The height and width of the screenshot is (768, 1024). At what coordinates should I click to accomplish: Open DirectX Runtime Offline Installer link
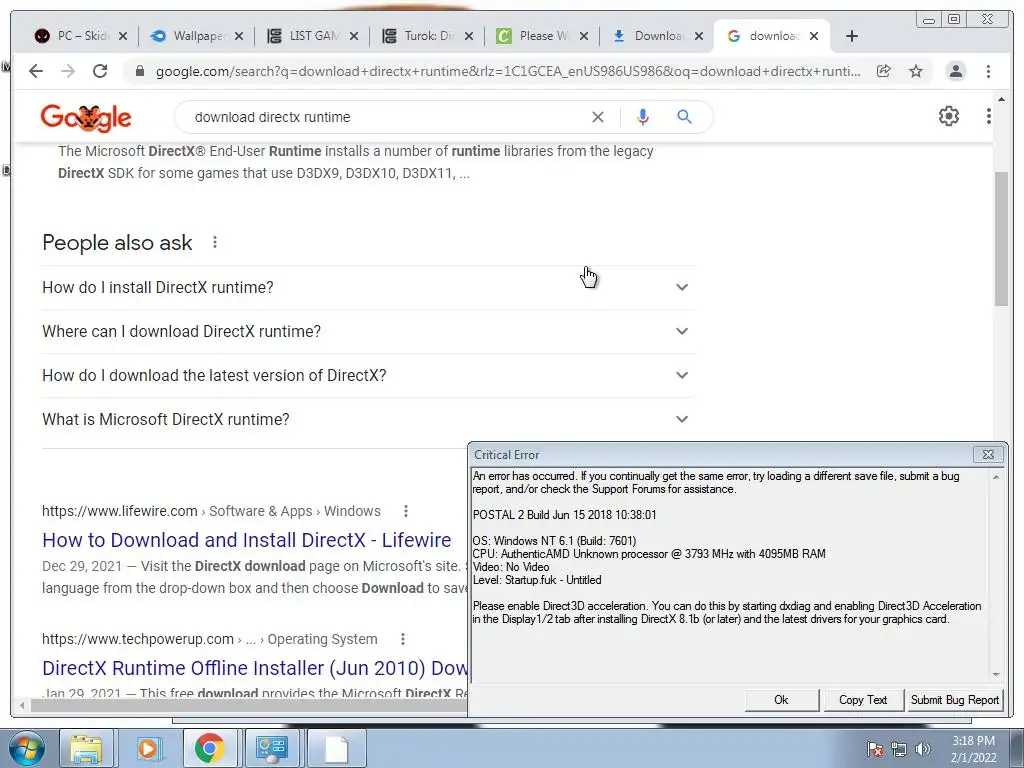[x=255, y=668]
